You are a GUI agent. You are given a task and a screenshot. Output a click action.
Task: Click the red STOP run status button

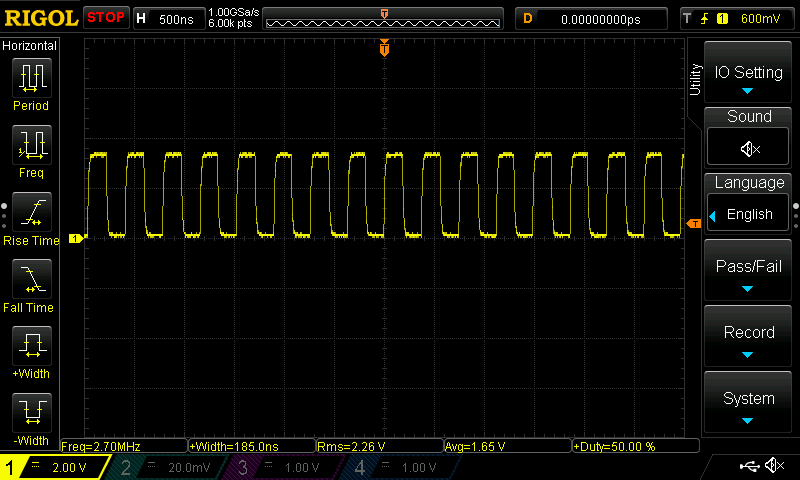click(x=106, y=18)
